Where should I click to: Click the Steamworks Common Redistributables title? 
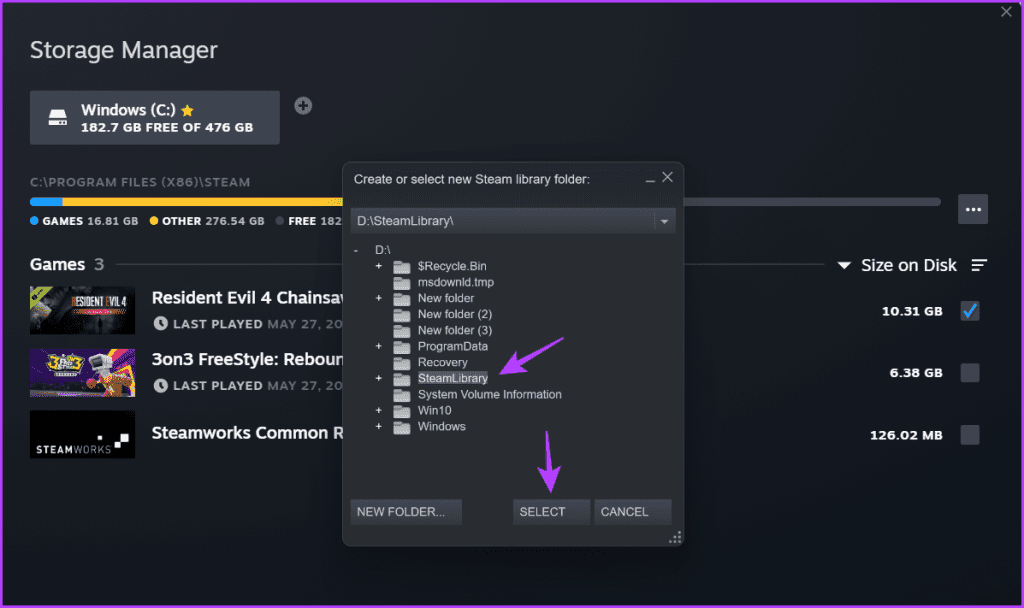pyautogui.click(x=247, y=433)
